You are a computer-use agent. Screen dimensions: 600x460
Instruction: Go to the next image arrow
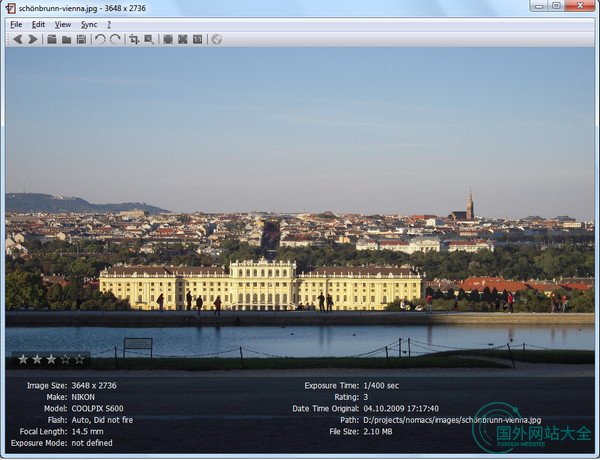tap(32, 39)
